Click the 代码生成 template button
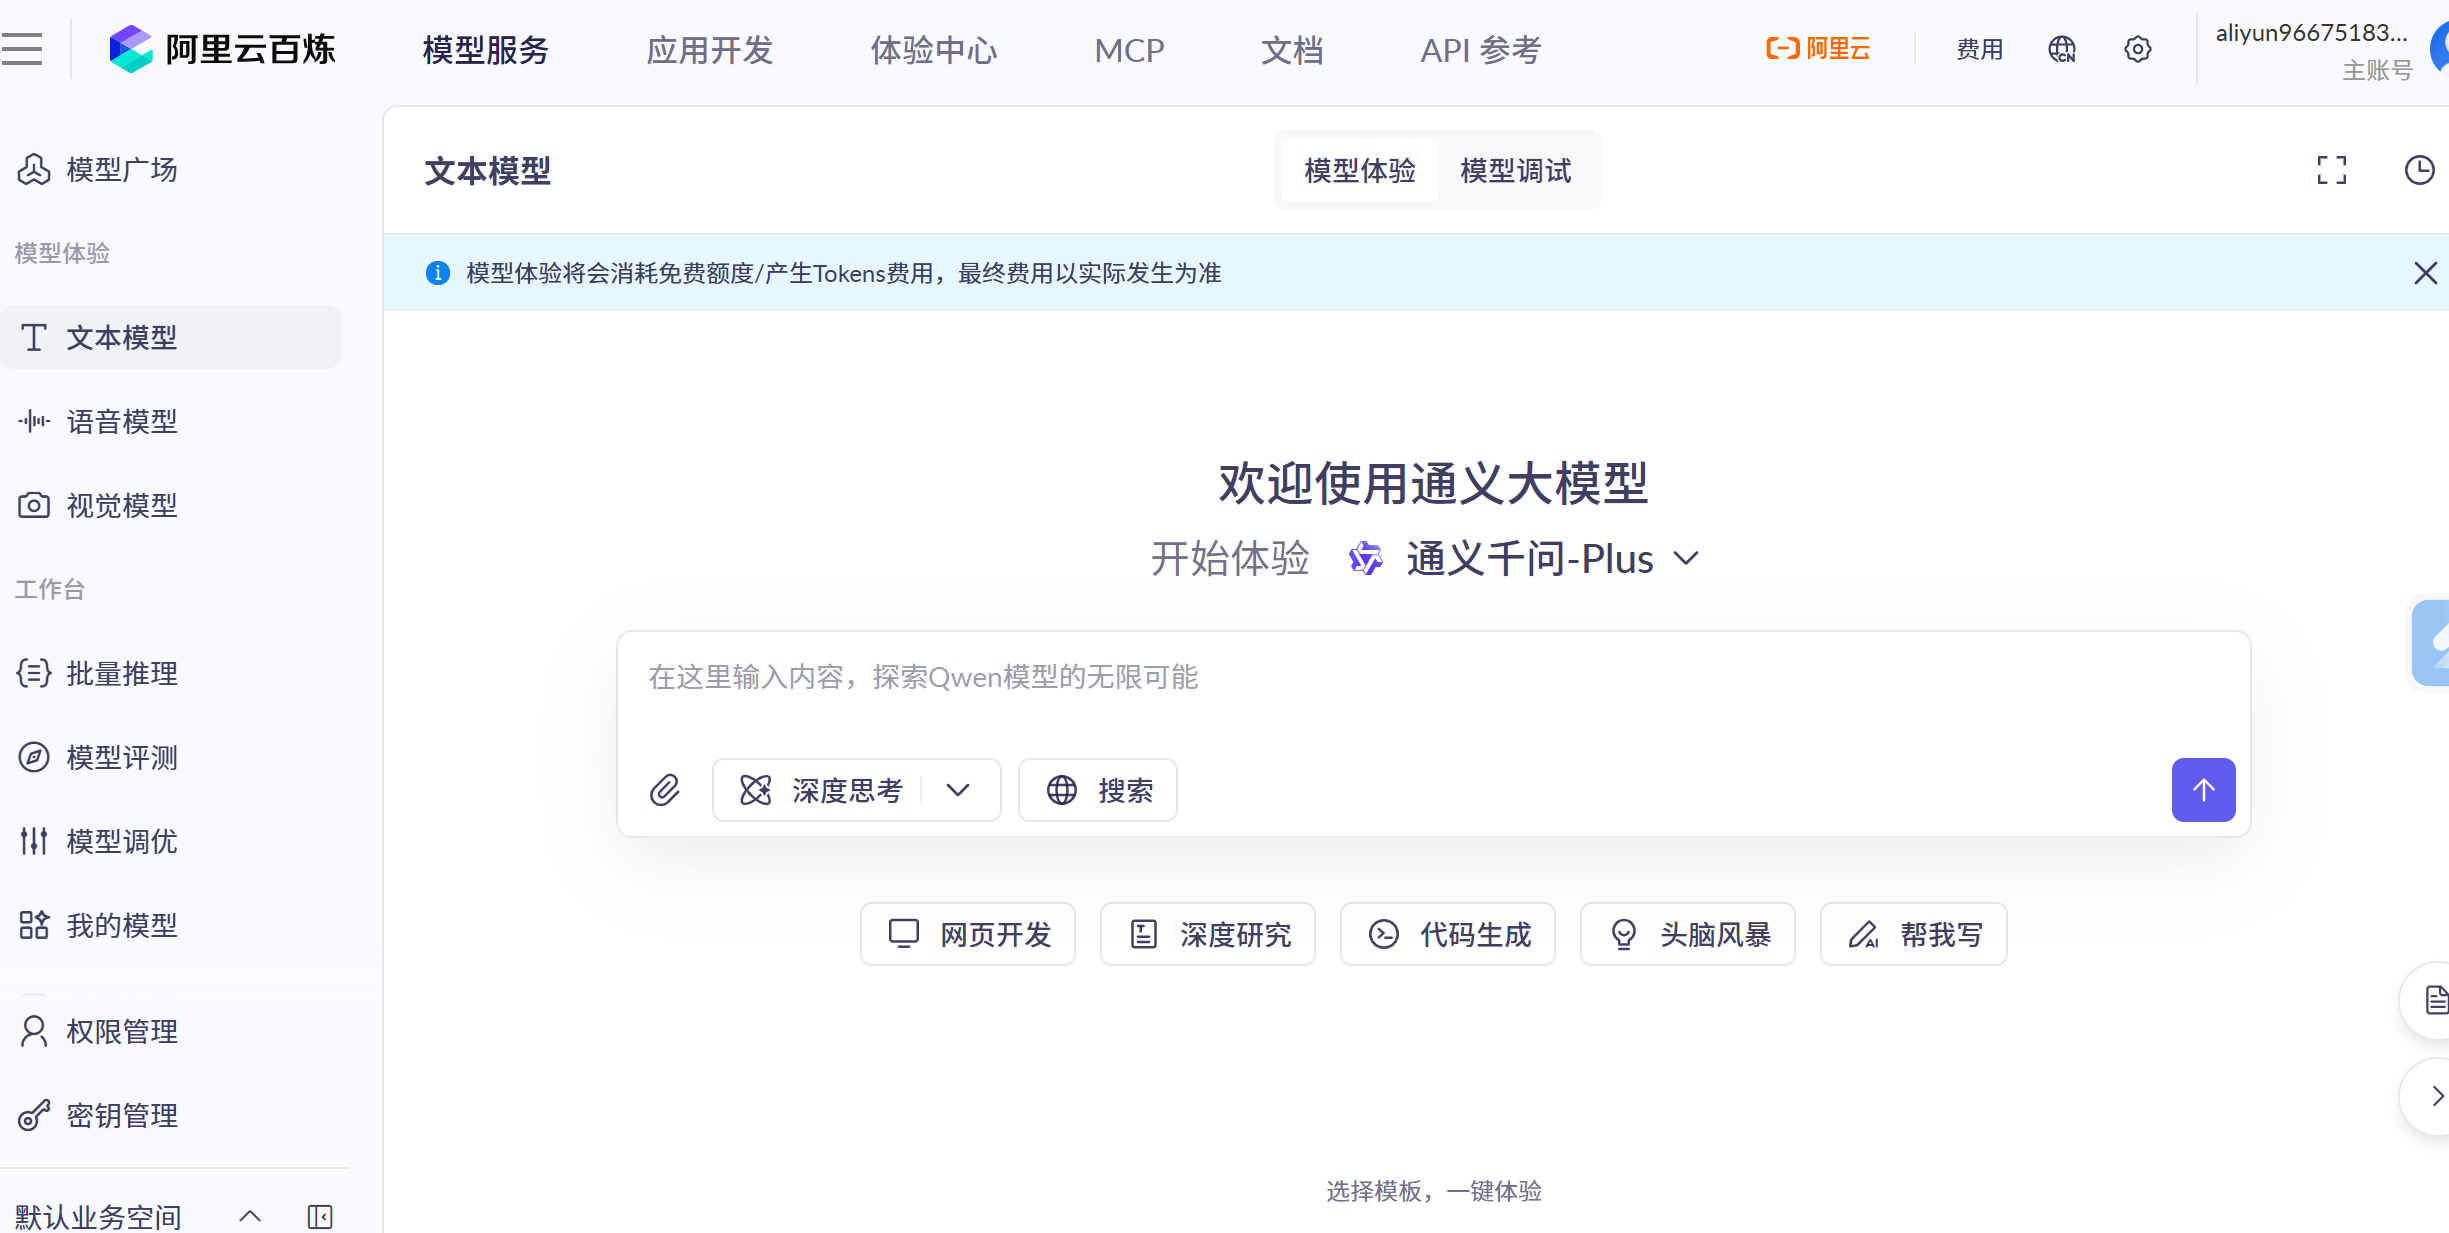Image resolution: width=2449 pixels, height=1233 pixels. 1447,934
